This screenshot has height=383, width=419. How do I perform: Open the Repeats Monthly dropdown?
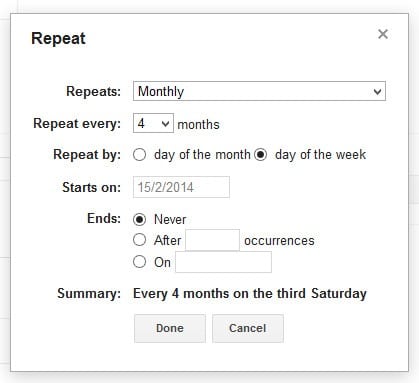click(x=259, y=91)
